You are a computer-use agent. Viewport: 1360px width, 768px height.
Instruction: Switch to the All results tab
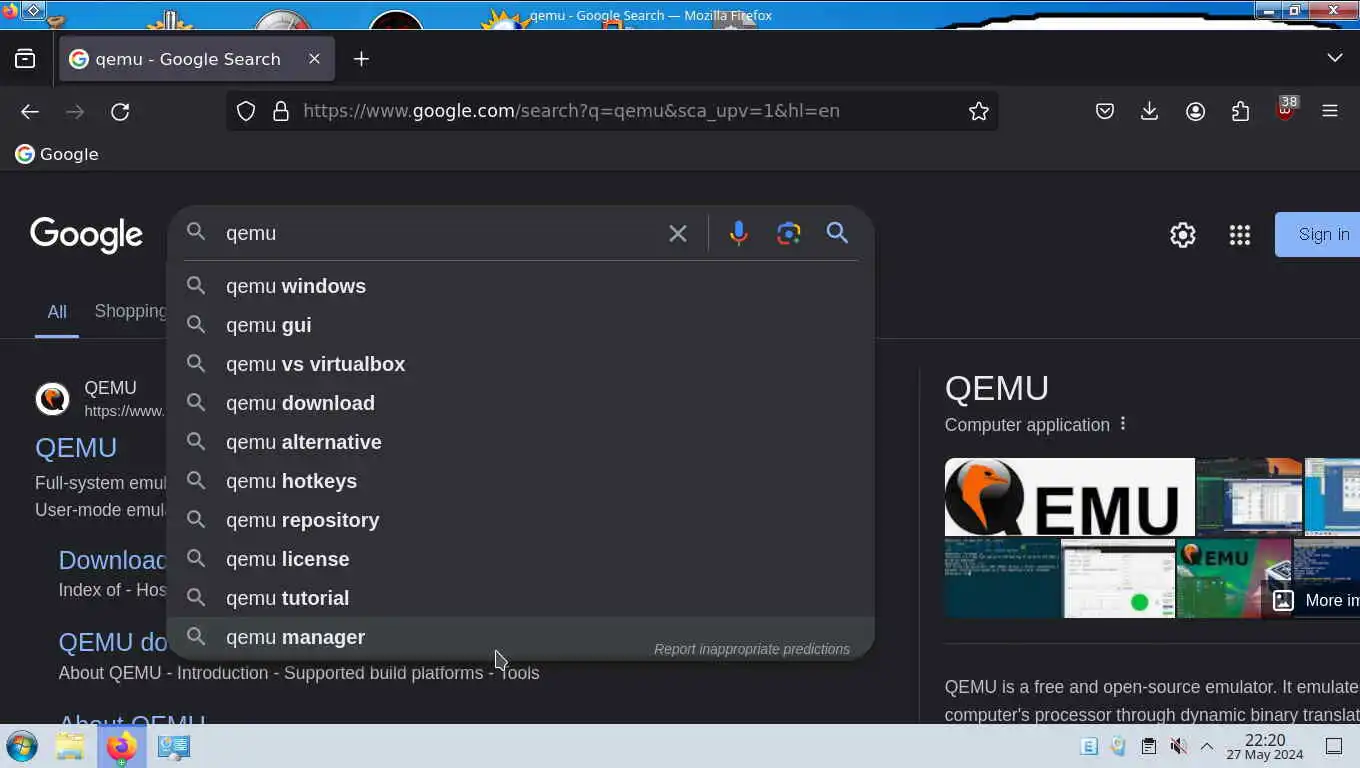click(x=57, y=312)
